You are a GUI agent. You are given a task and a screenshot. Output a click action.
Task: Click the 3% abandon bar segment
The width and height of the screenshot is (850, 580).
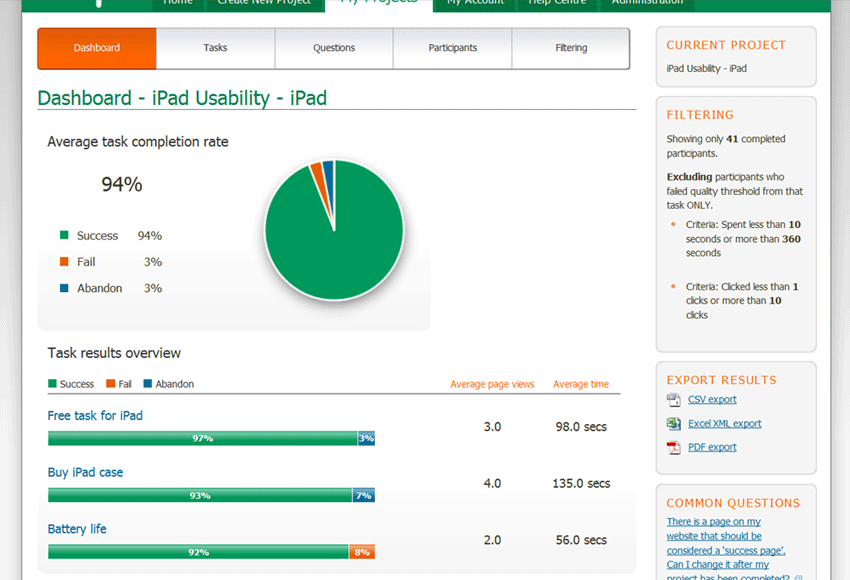pos(366,439)
